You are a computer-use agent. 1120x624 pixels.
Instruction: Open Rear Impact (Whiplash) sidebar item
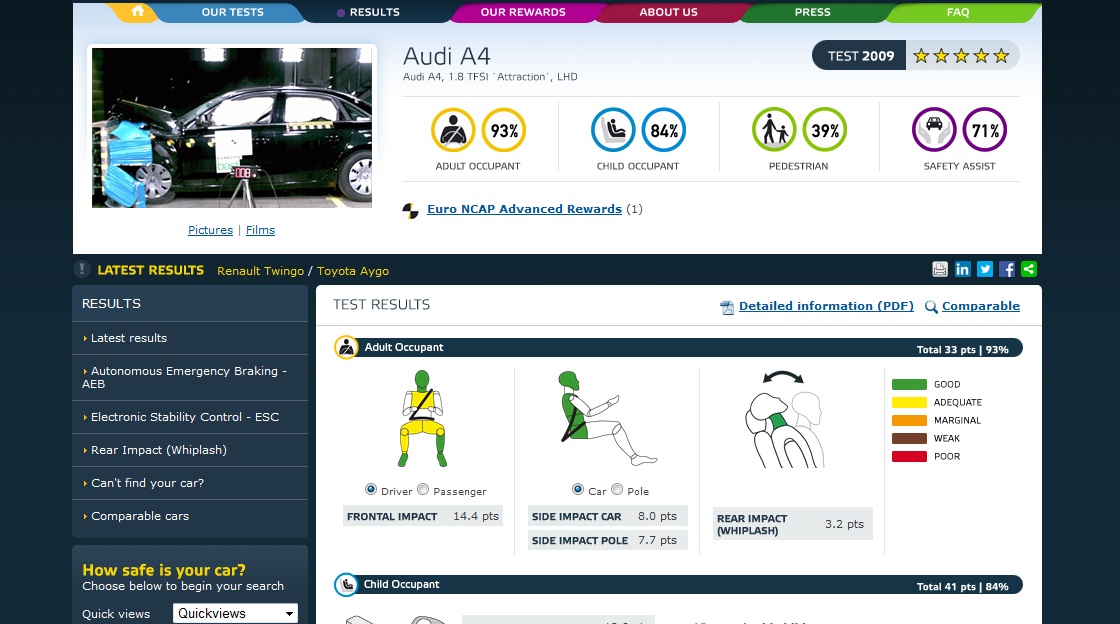[190, 451]
